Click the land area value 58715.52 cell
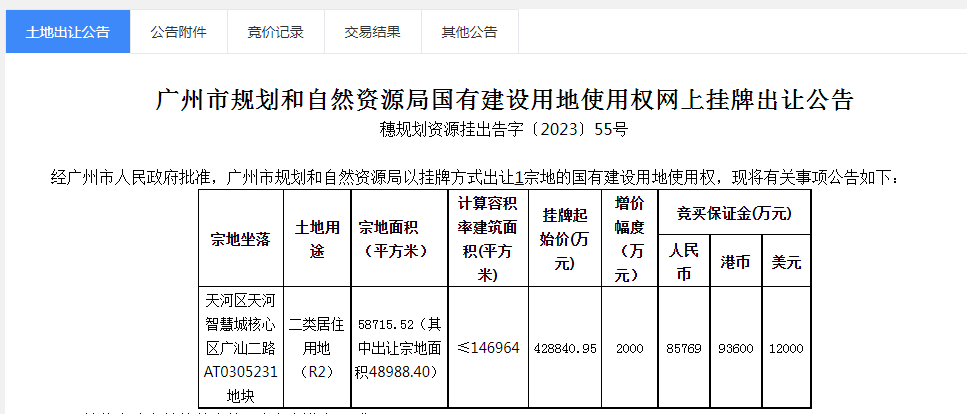This screenshot has width=967, height=414. click(400, 347)
